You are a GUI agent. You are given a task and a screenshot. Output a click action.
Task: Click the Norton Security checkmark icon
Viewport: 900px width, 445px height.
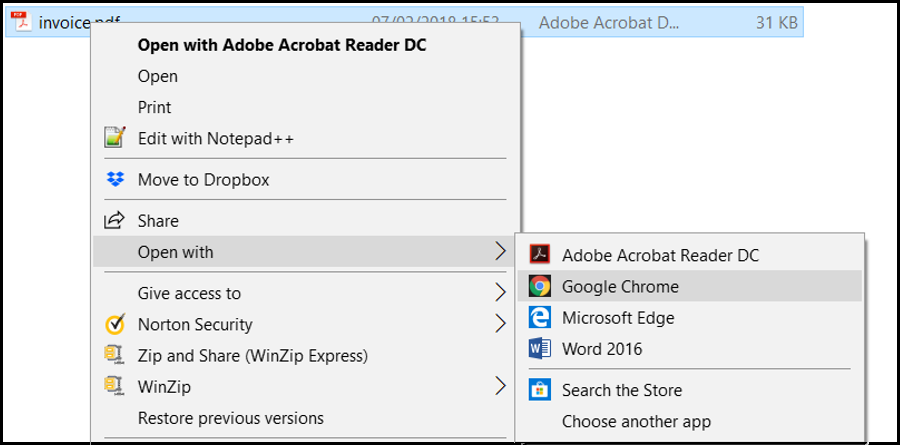[x=116, y=324]
